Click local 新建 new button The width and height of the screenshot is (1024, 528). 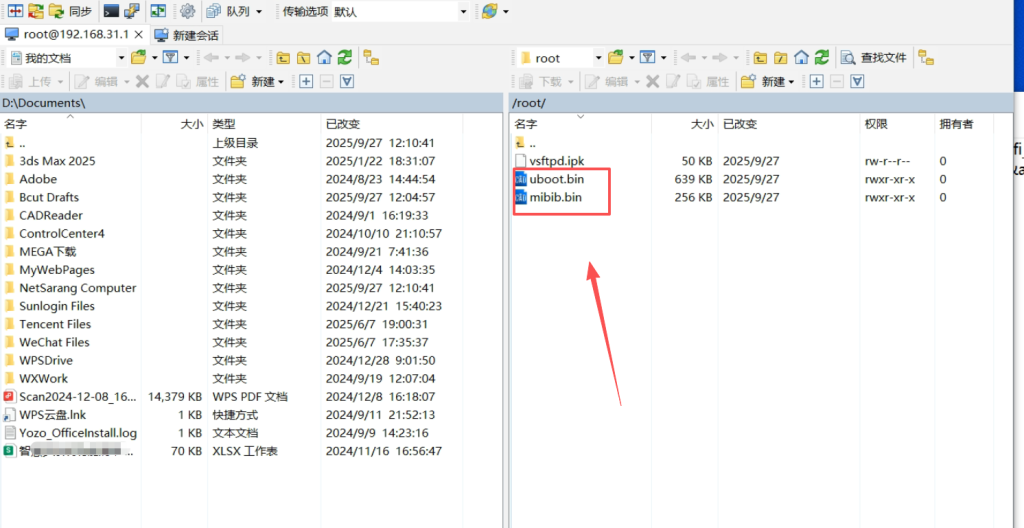[257, 82]
